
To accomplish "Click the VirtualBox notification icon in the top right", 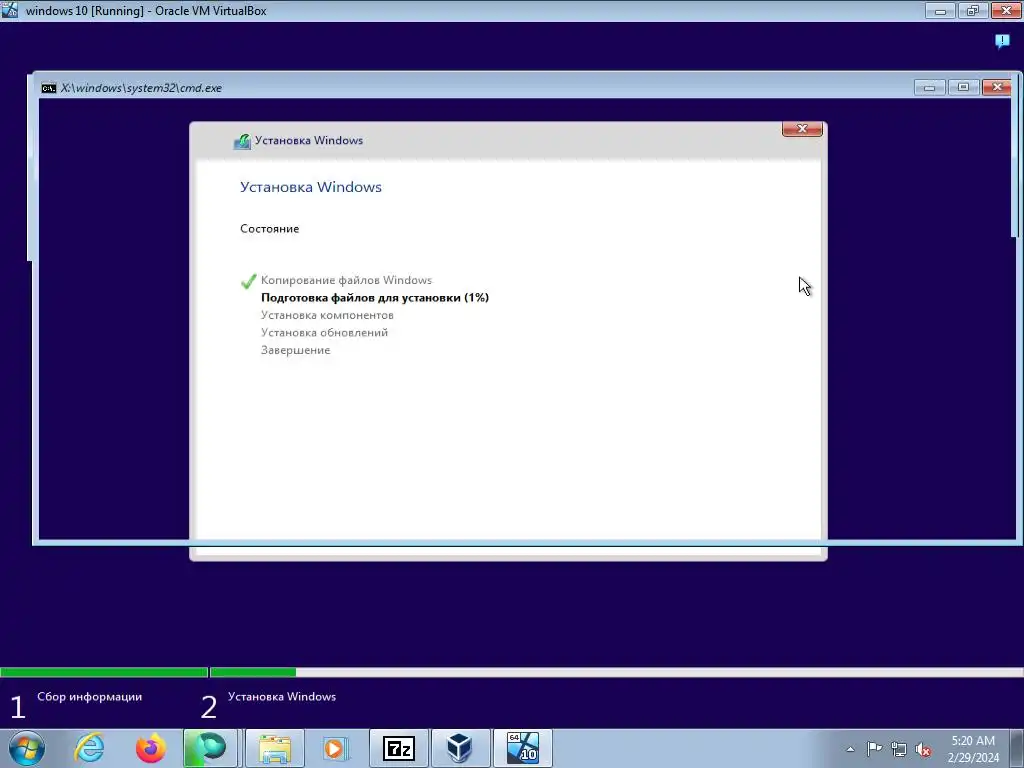I will (x=1002, y=41).
